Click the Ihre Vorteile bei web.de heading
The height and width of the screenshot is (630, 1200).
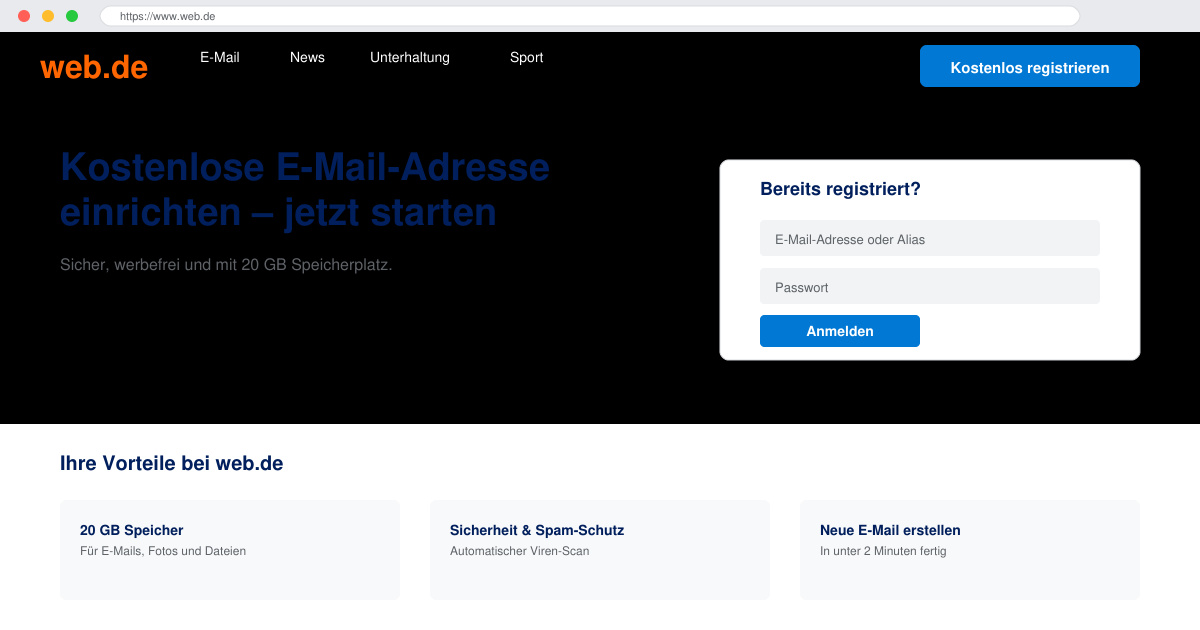(x=171, y=463)
